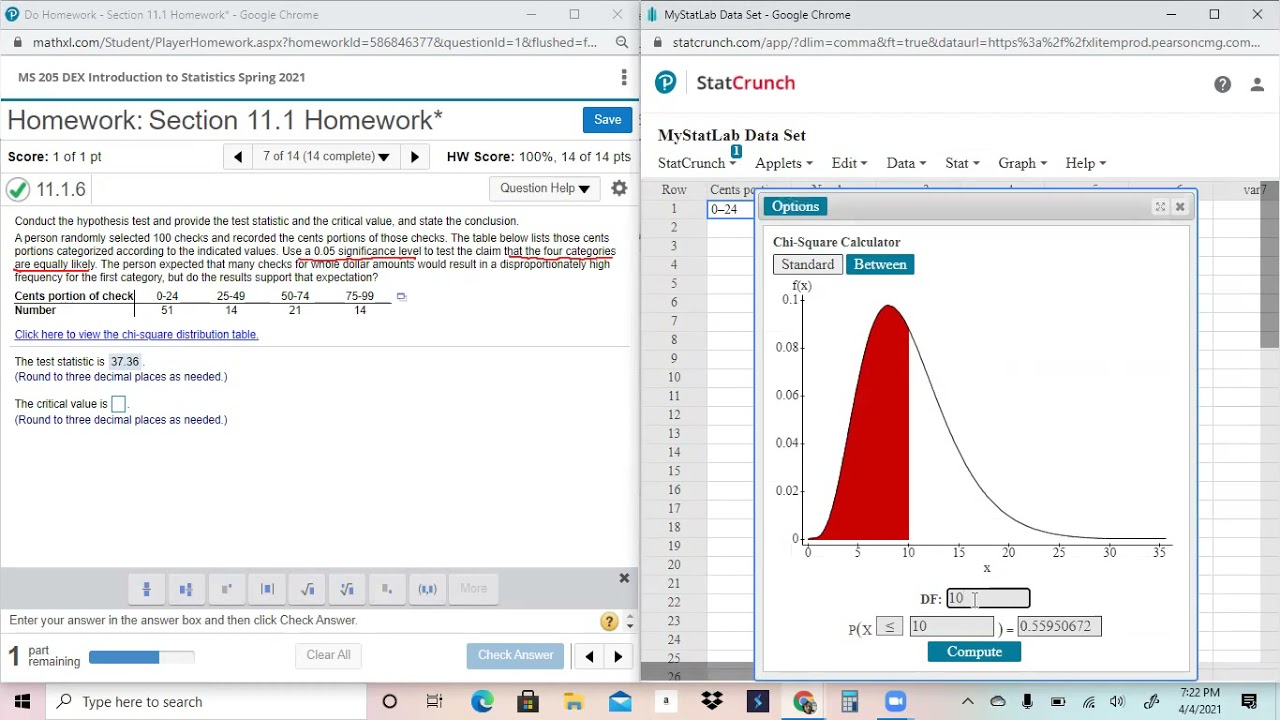The height and width of the screenshot is (720, 1280).
Task: Insert subscript template from math palette
Action: [387, 589]
